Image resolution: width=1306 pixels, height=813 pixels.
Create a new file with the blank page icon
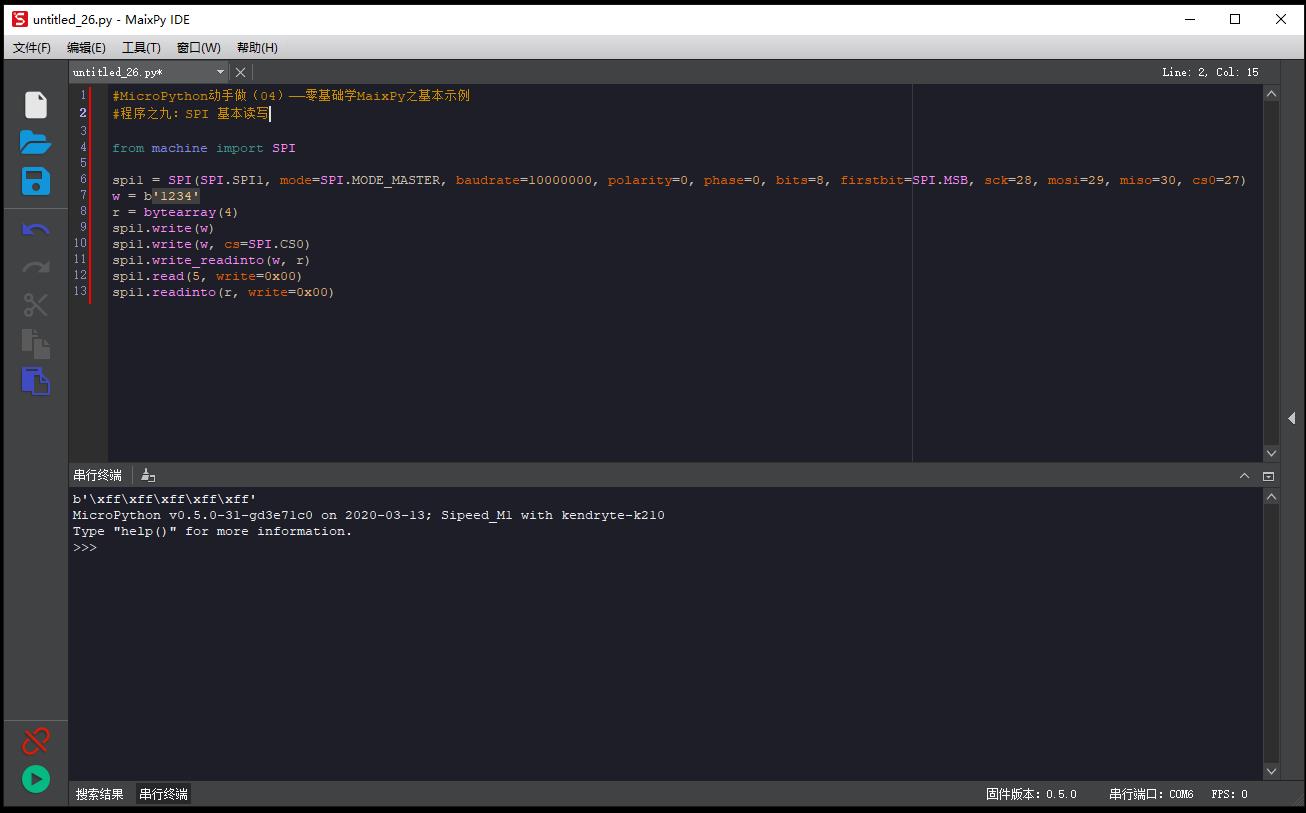tap(36, 105)
